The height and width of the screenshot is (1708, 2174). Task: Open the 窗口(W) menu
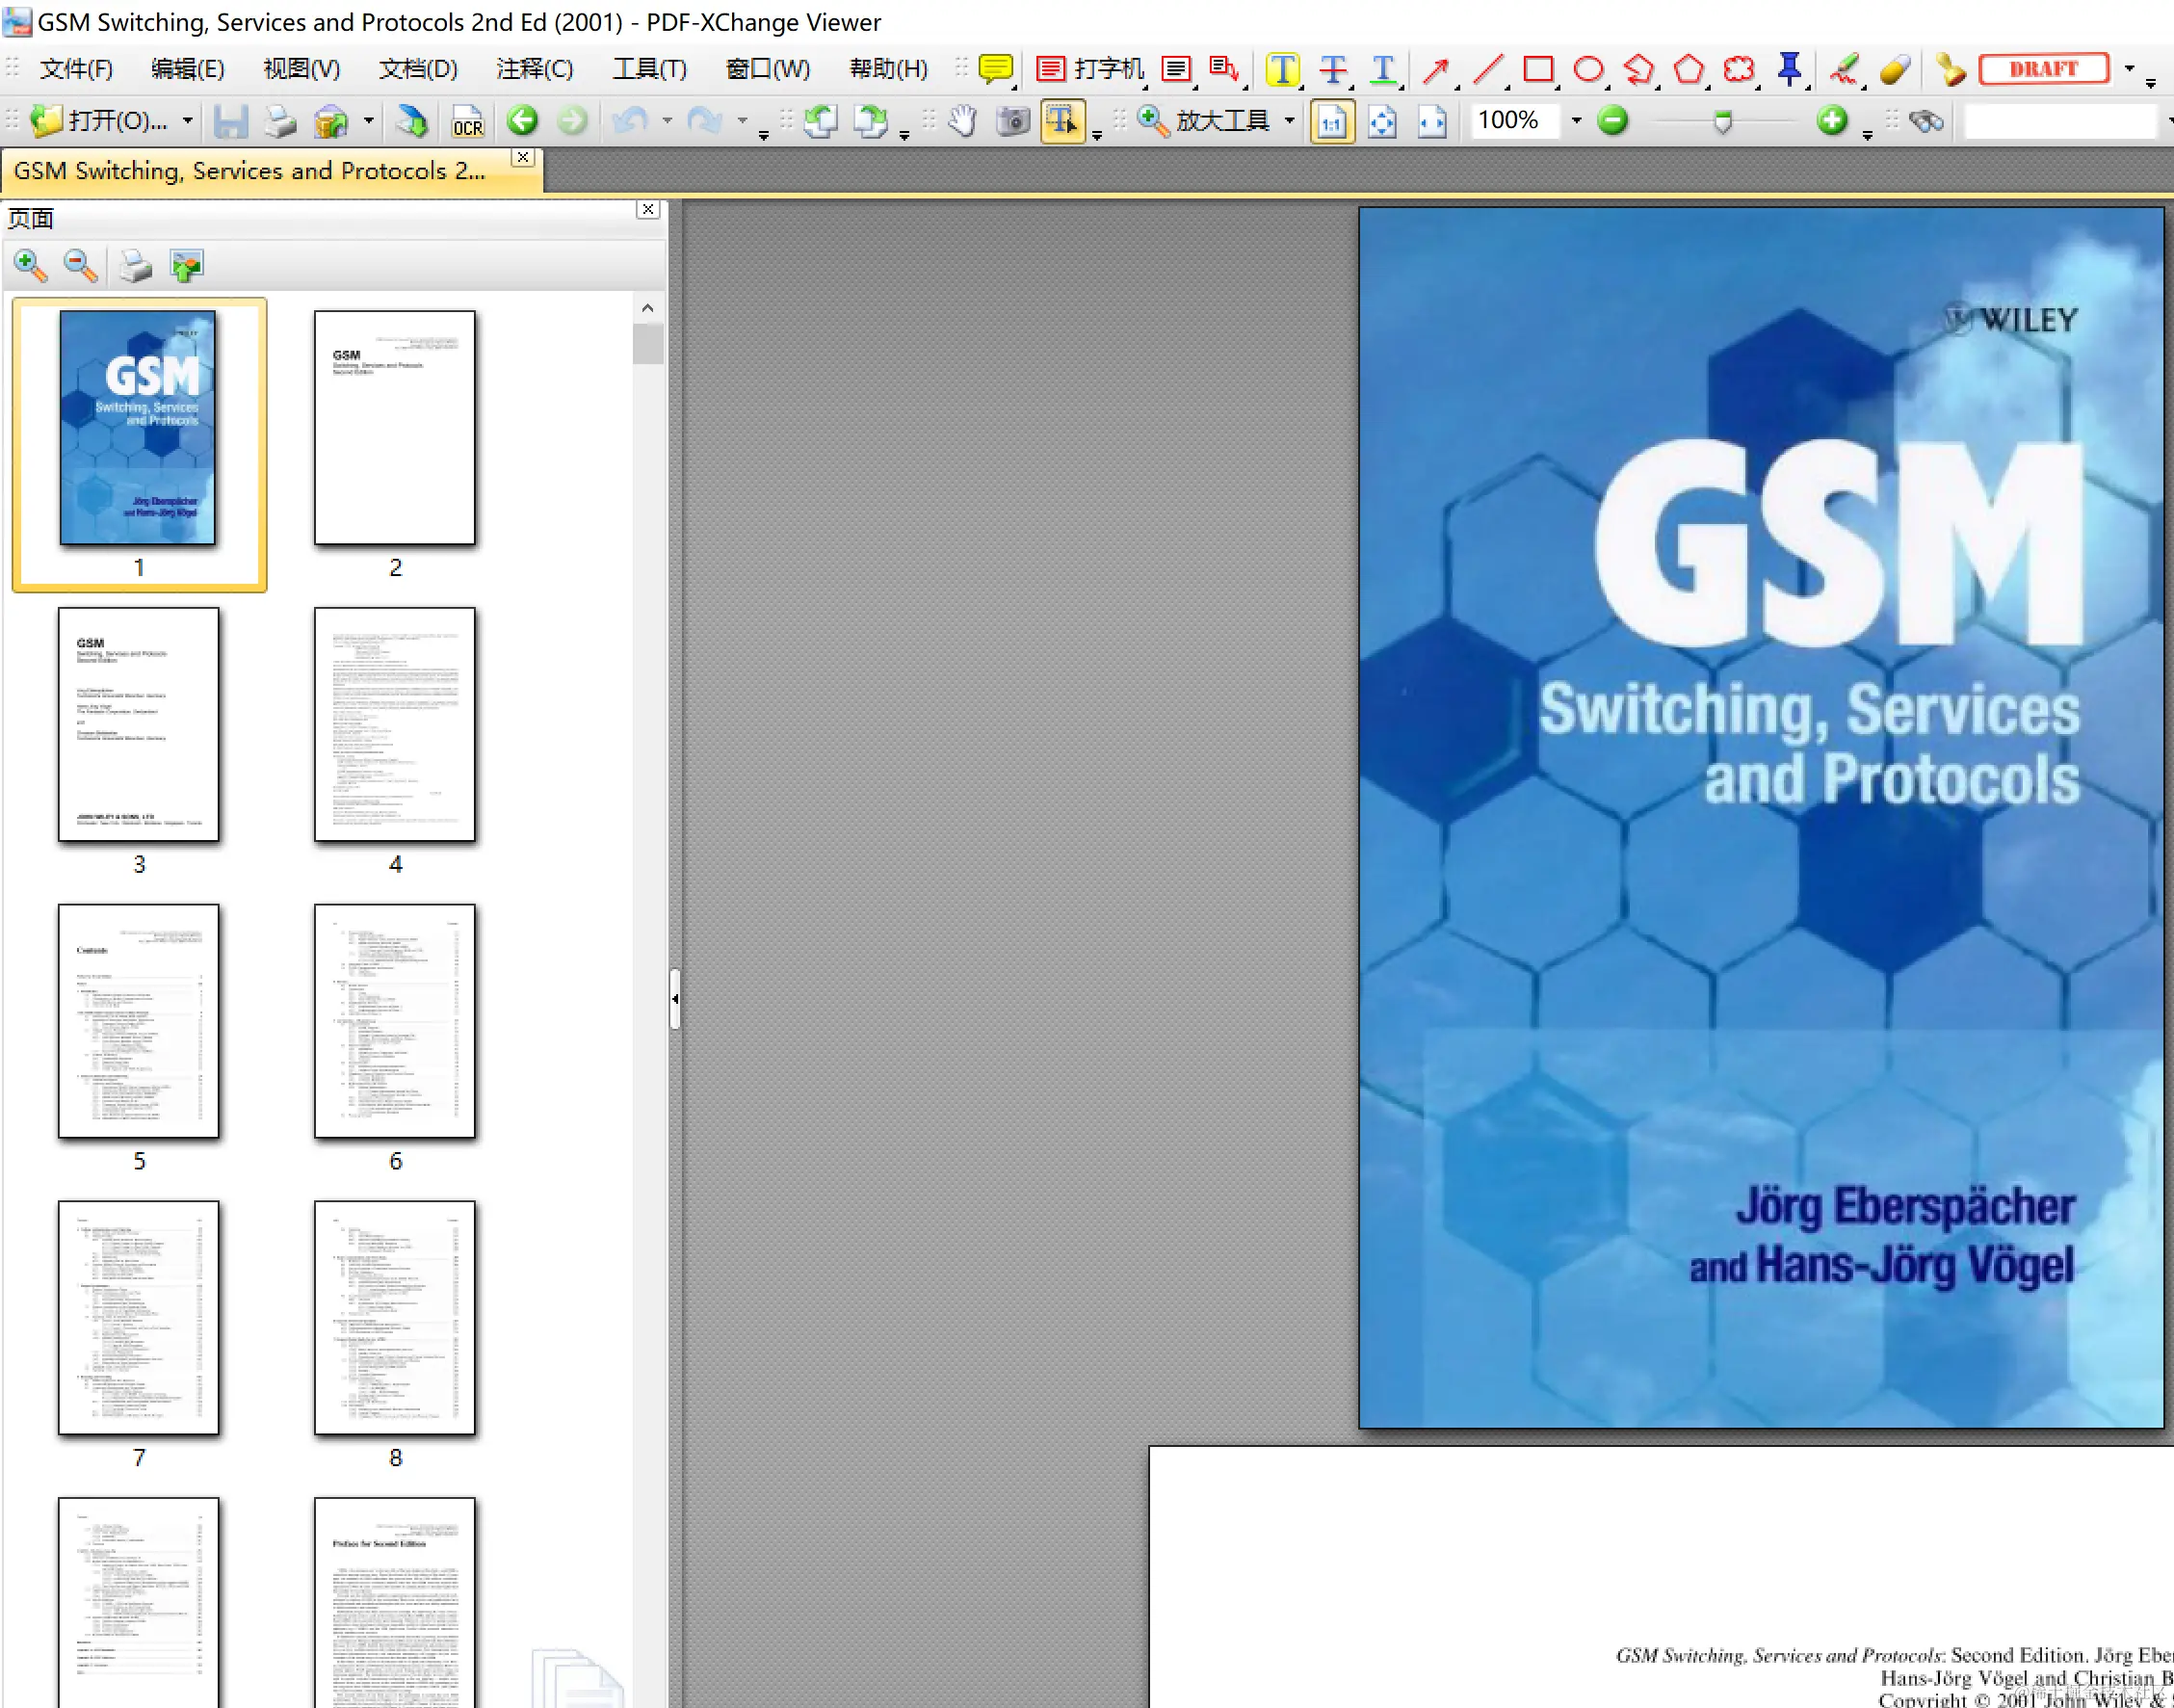pyautogui.click(x=767, y=68)
